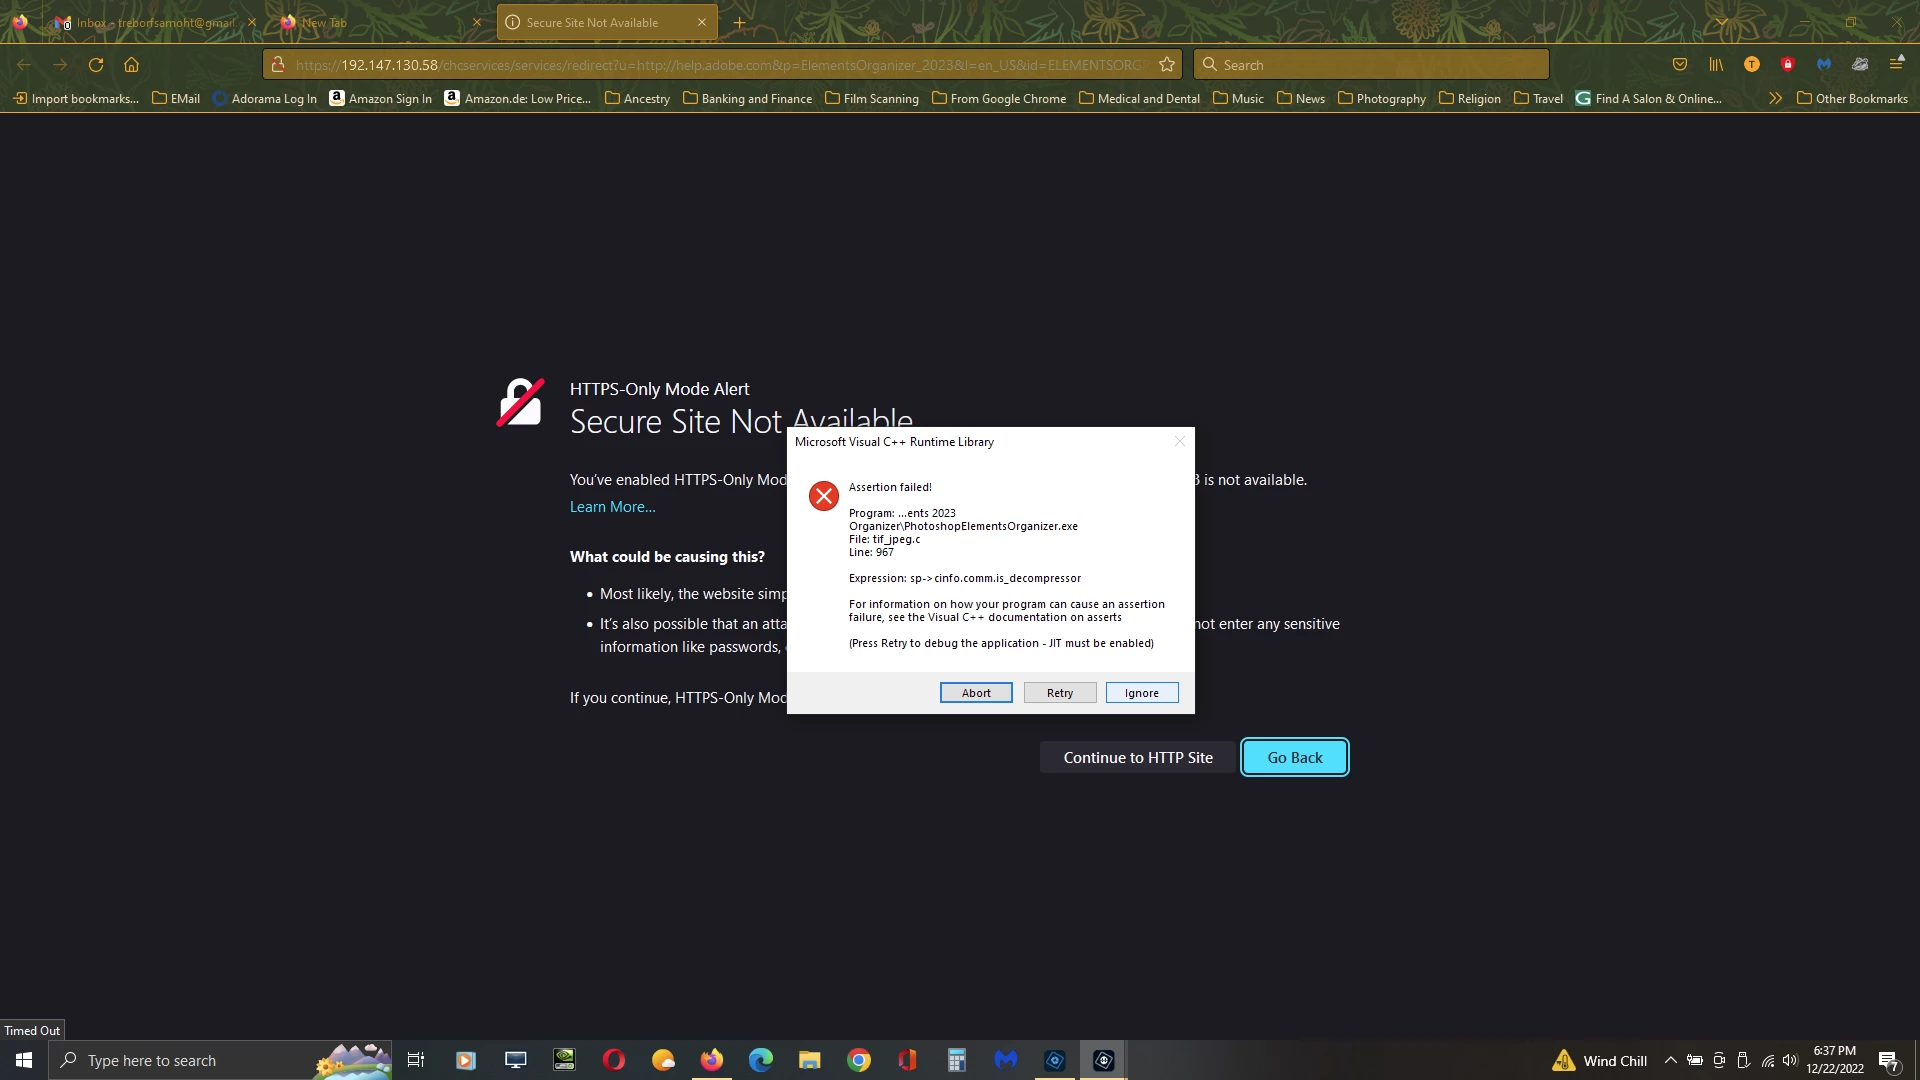Click the lock icon in the address bar
Image resolution: width=1920 pixels, height=1080 pixels.
(x=279, y=65)
